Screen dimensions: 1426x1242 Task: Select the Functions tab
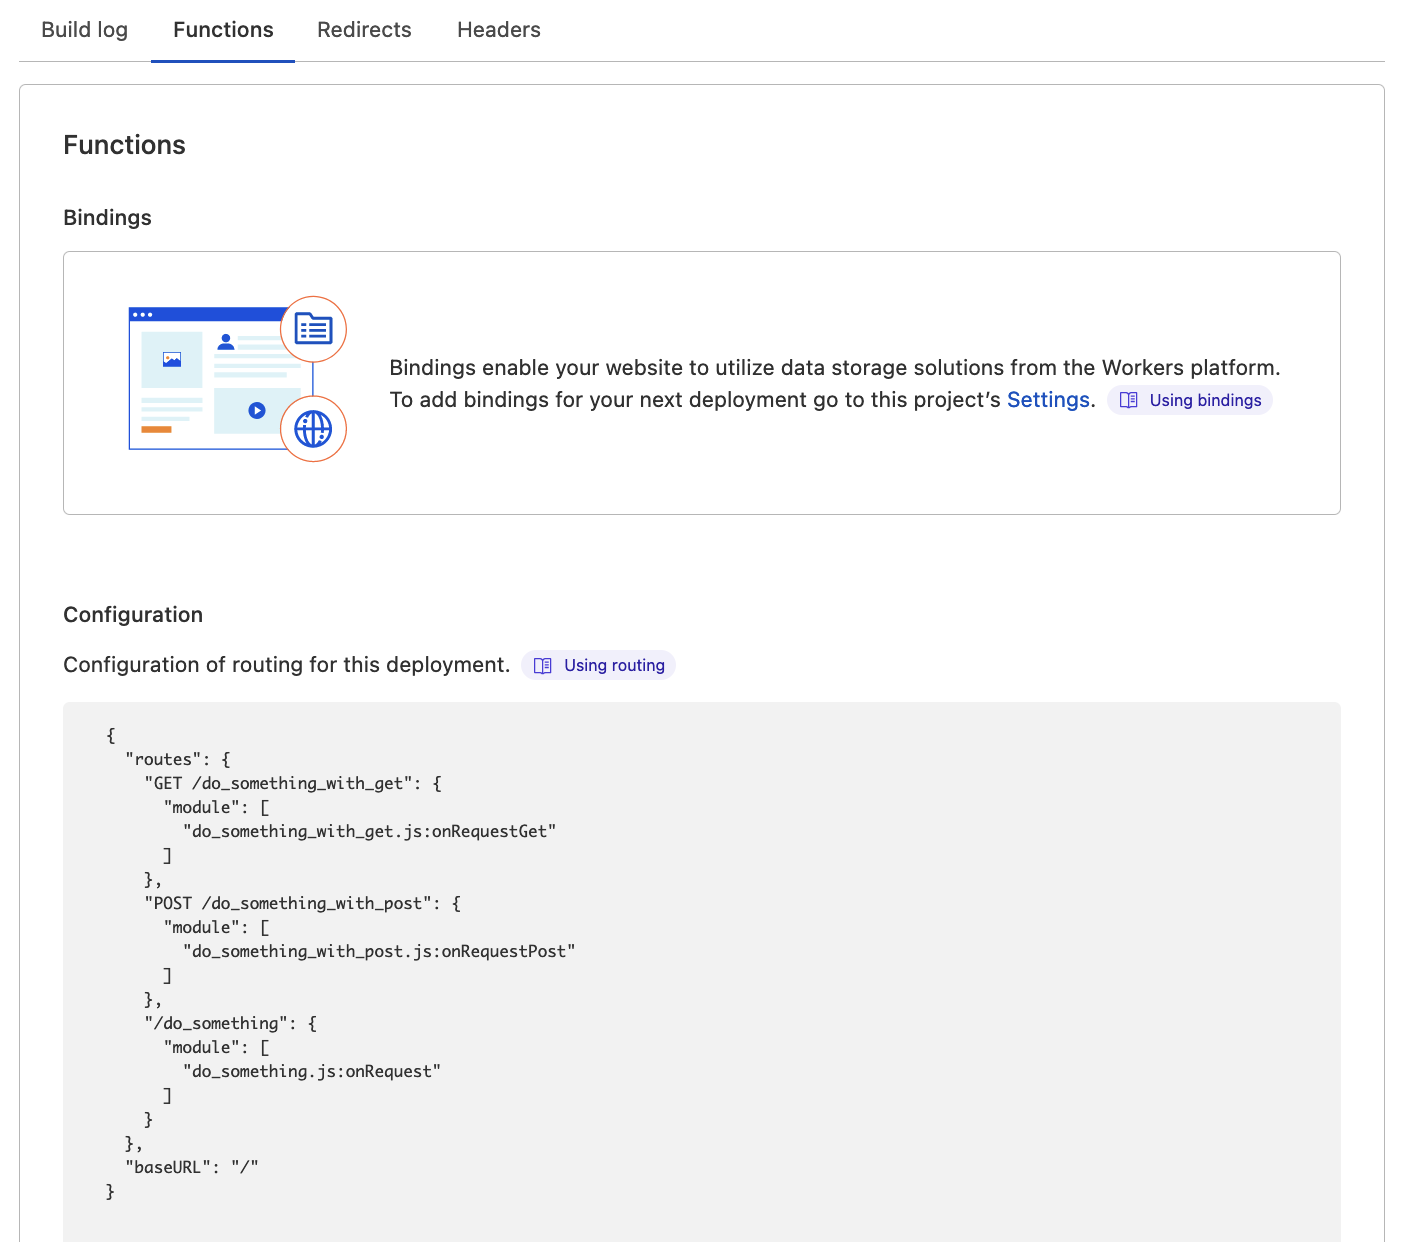point(223,30)
